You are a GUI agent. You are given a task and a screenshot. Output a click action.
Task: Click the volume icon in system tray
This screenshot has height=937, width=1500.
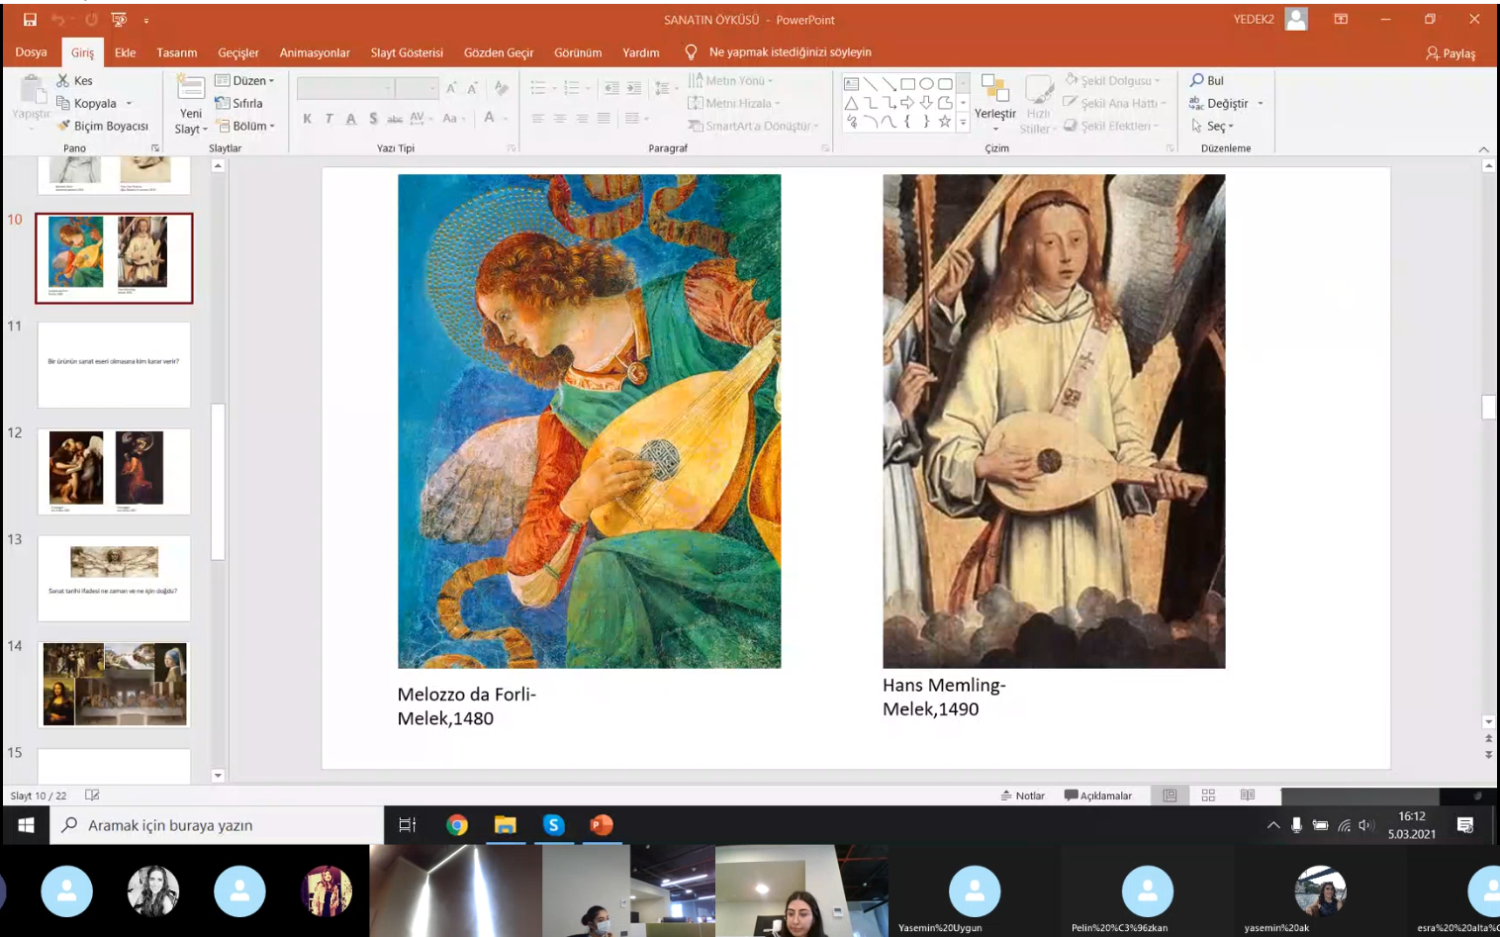pos(1367,825)
